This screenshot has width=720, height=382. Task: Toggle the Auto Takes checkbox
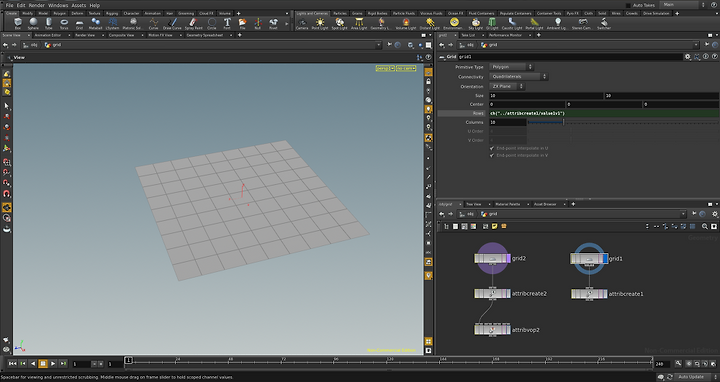628,5
